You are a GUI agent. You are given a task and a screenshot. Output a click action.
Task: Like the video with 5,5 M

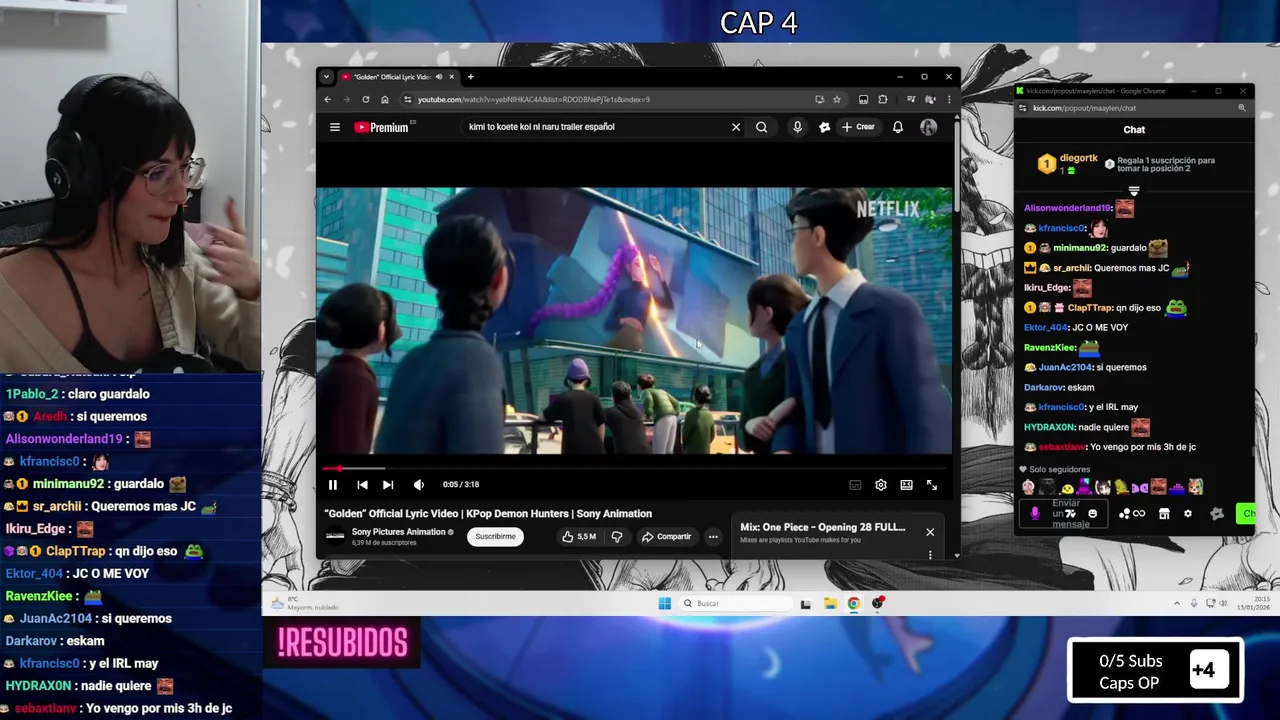click(580, 537)
